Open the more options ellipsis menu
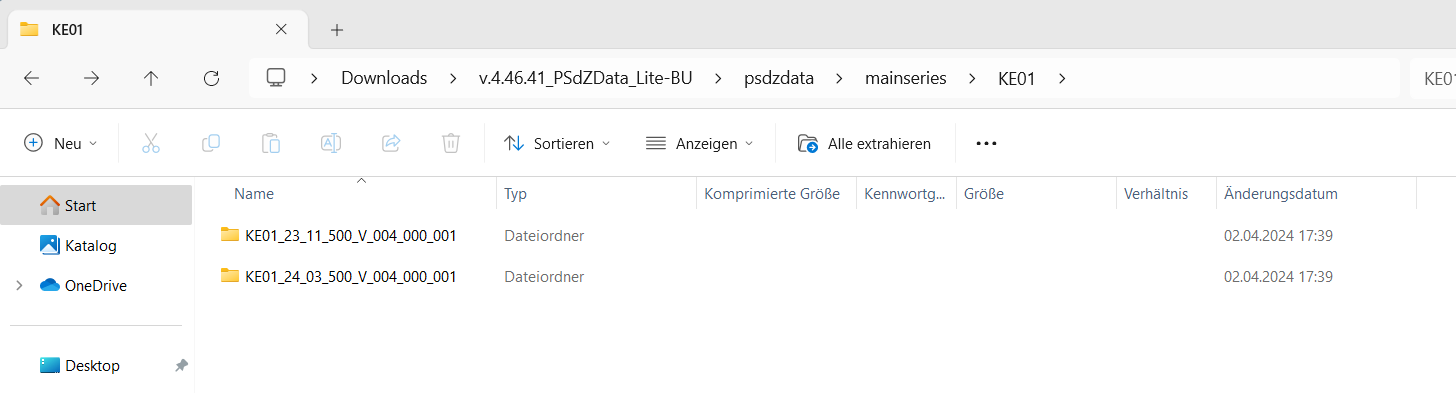 (x=986, y=143)
